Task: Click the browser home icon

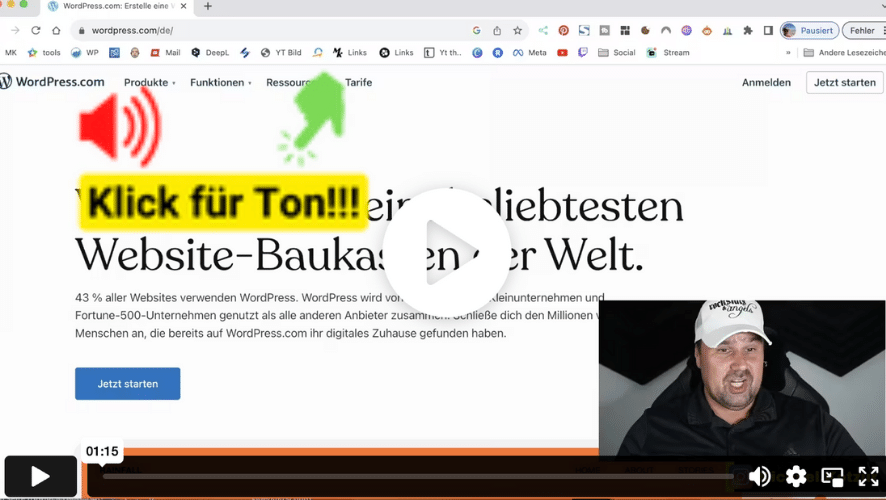Action: tap(56, 31)
